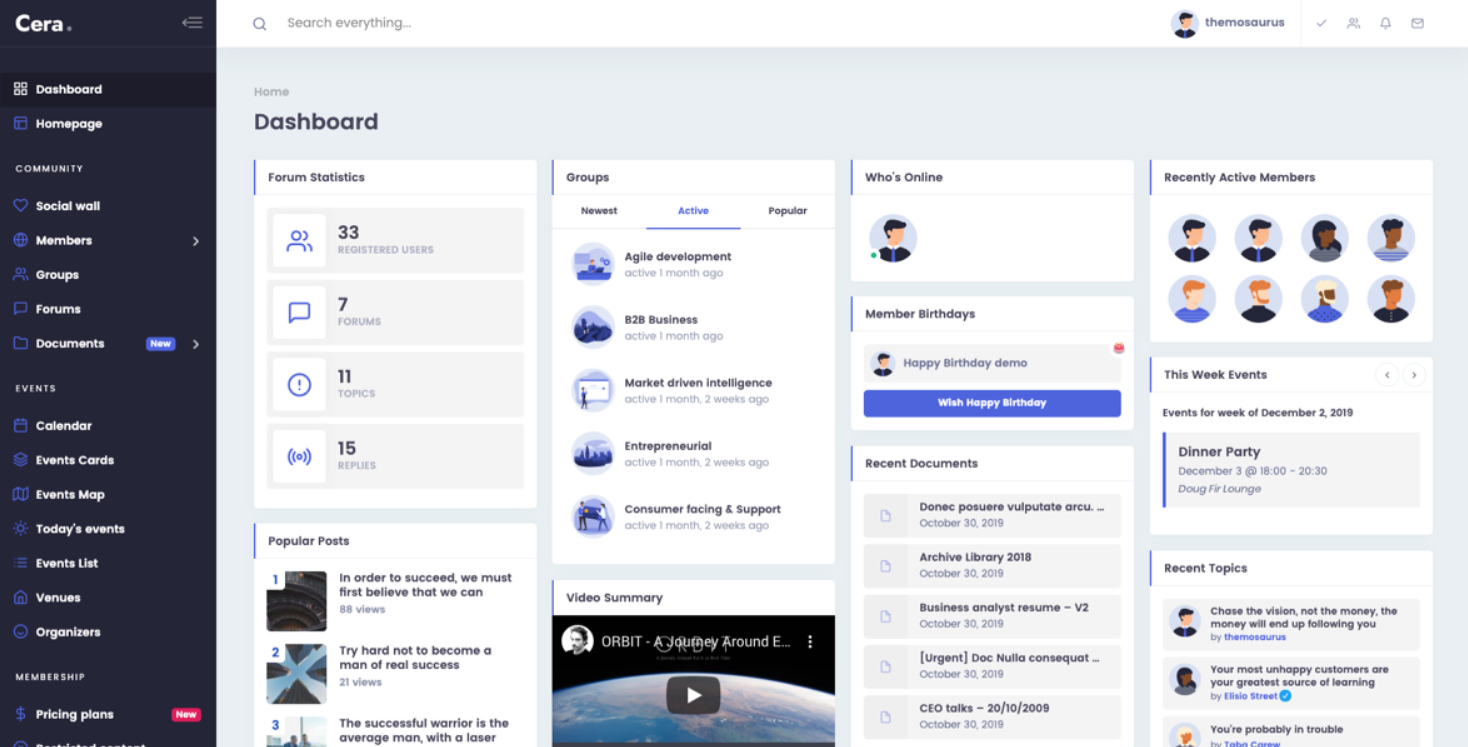Open the video options three-dot menu

pyautogui.click(x=810, y=642)
